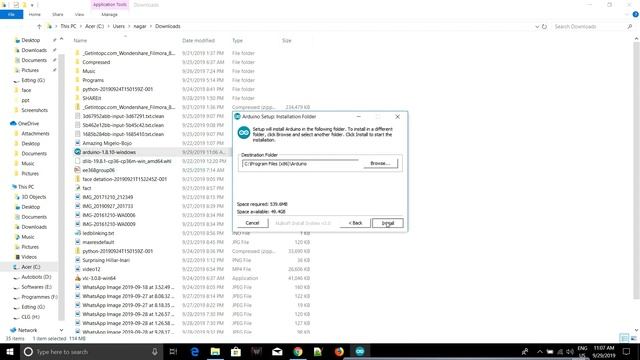Open the Manage ribbon tab
Image resolution: width=640 pixels, height=360 pixels.
109,14
